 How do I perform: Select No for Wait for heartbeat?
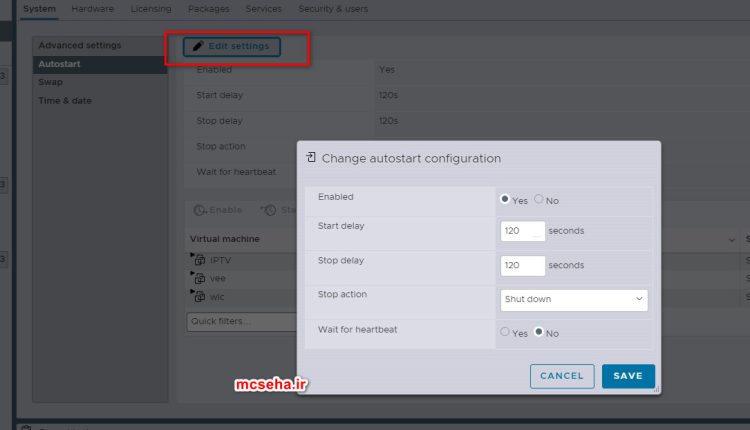click(539, 332)
